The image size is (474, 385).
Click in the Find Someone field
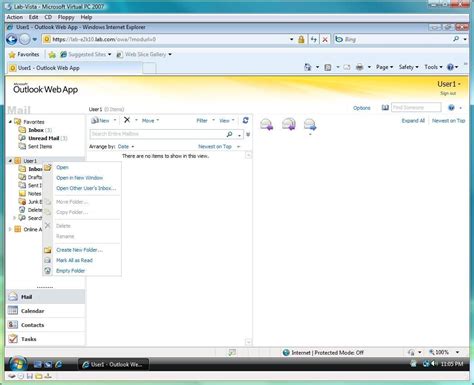(416, 107)
